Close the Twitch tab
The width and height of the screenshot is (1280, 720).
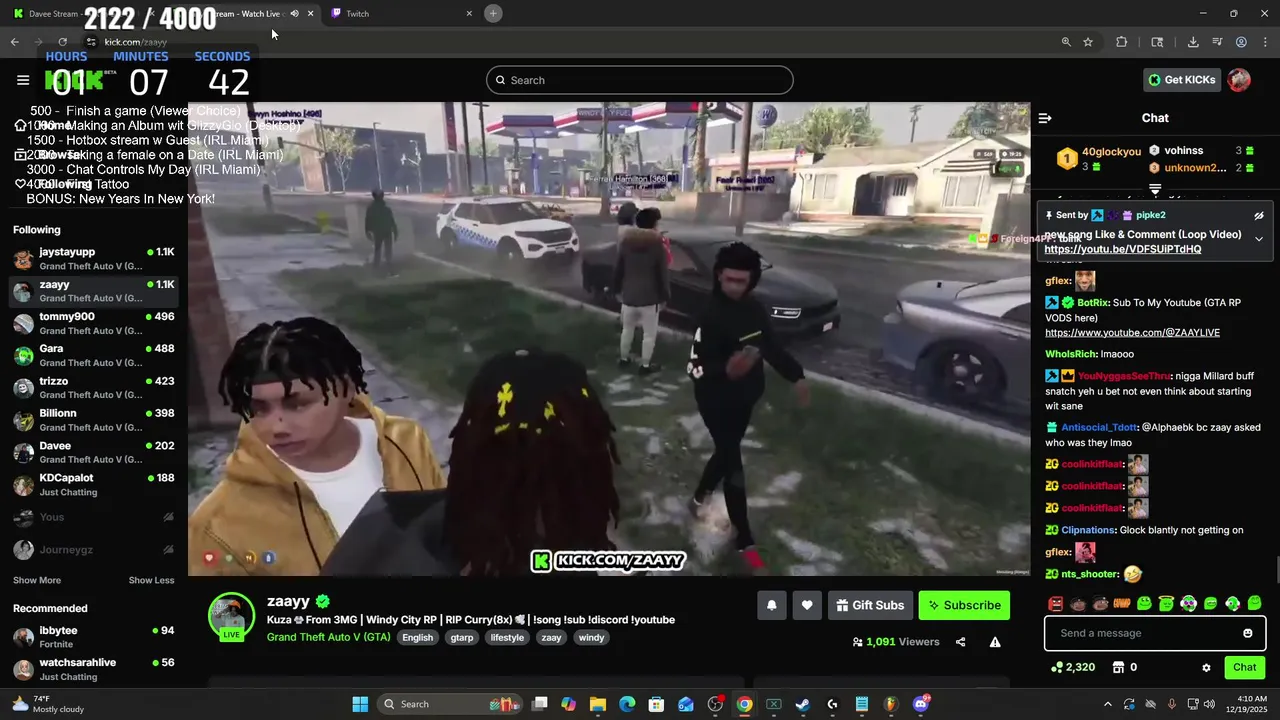coord(469,13)
